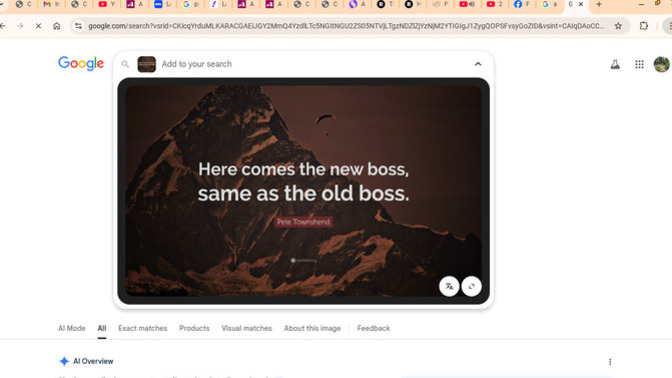The image size is (672, 378).
Task: Bookmark this page with the star
Action: pos(618,26)
